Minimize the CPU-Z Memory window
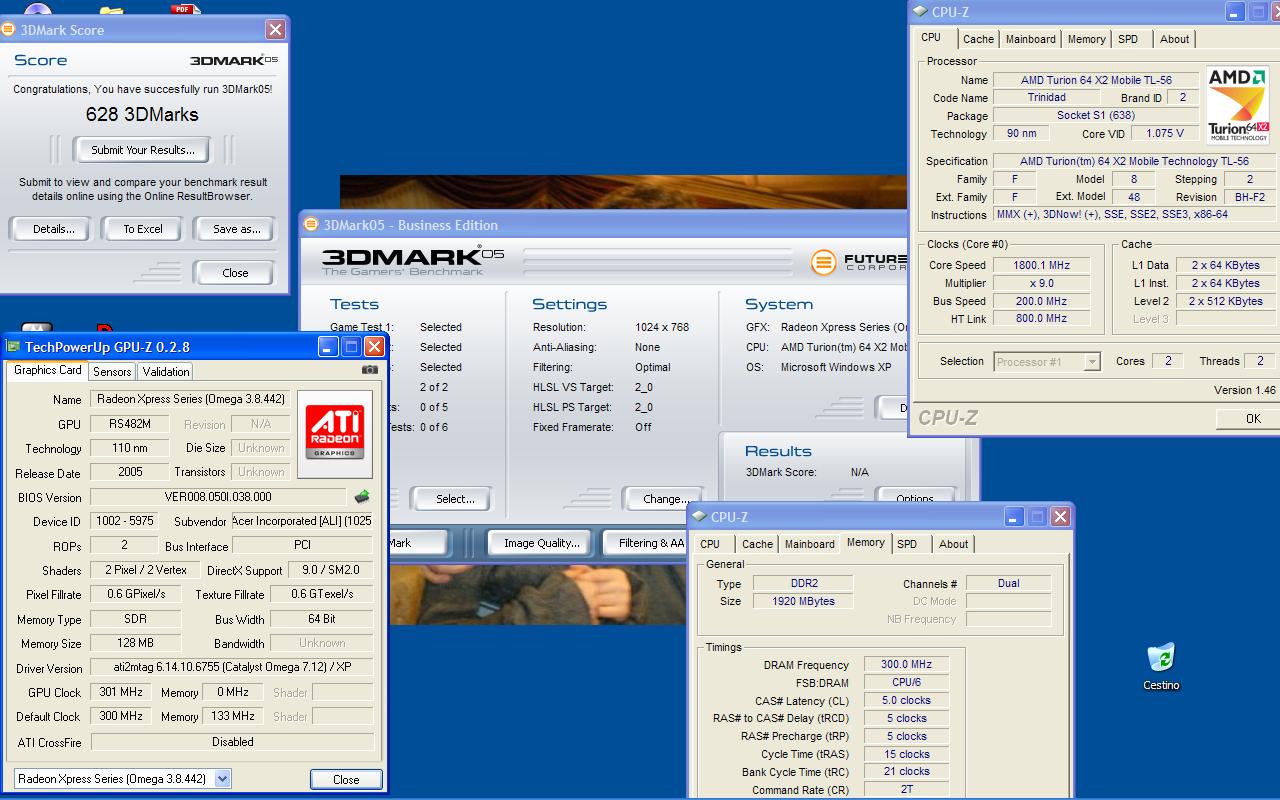This screenshot has width=1280, height=800. [x=1014, y=517]
